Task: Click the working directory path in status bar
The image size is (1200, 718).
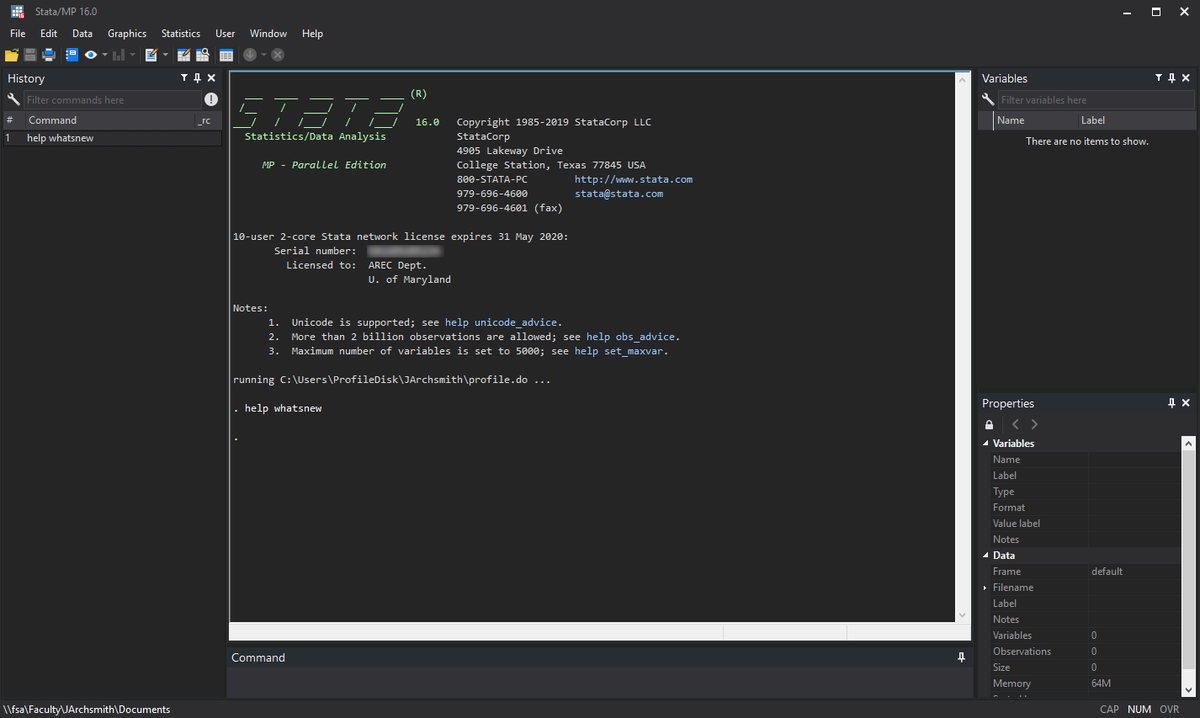Action: click(87, 709)
